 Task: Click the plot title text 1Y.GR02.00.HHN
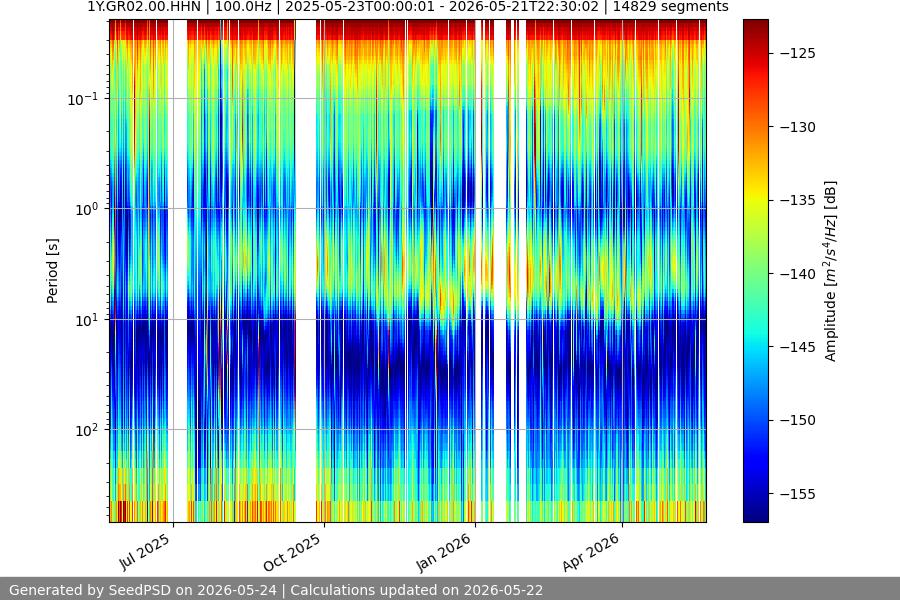(144, 7)
